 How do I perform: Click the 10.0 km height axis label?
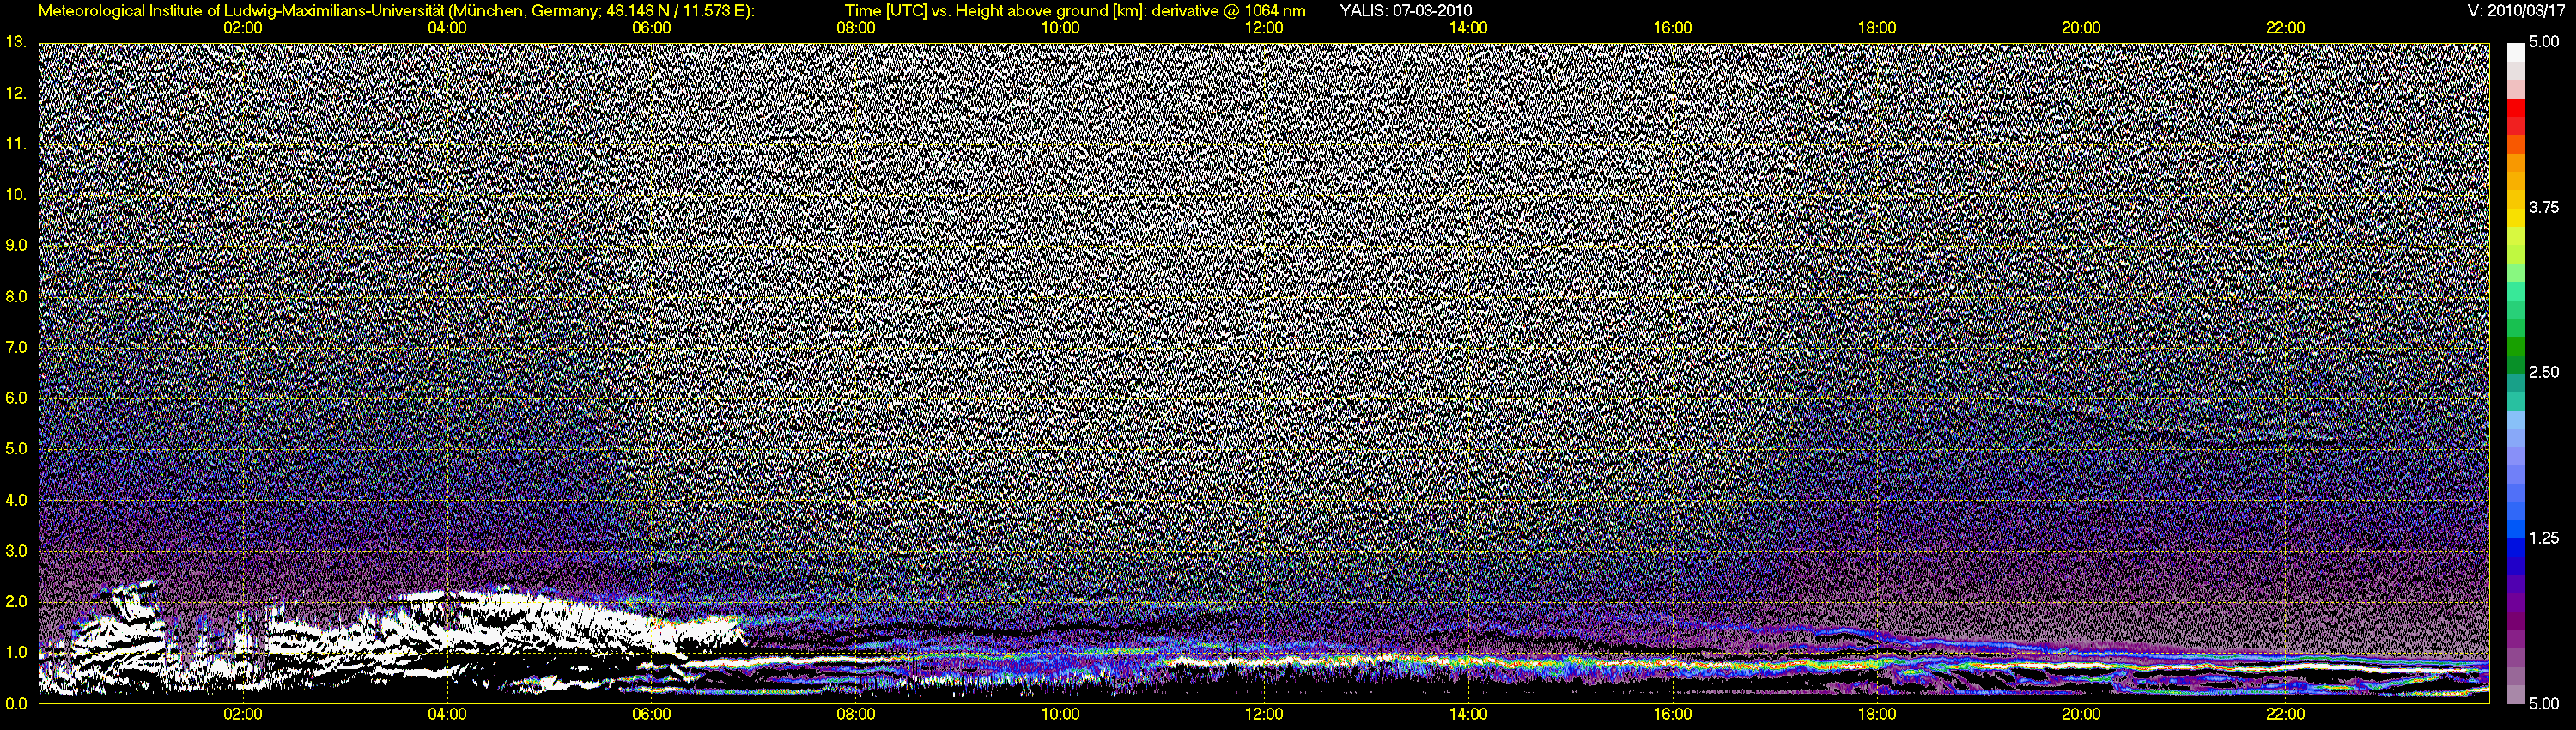tap(16, 194)
